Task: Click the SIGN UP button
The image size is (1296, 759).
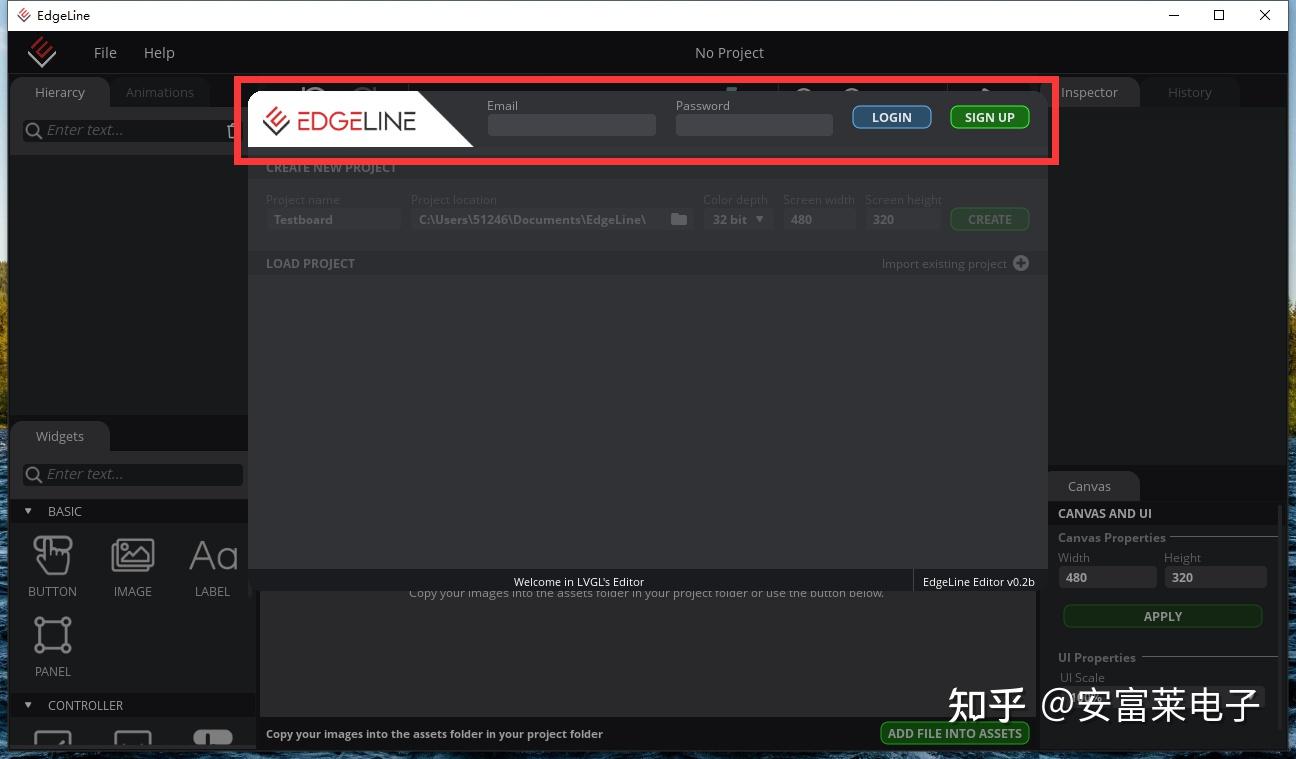Action: pos(989,117)
